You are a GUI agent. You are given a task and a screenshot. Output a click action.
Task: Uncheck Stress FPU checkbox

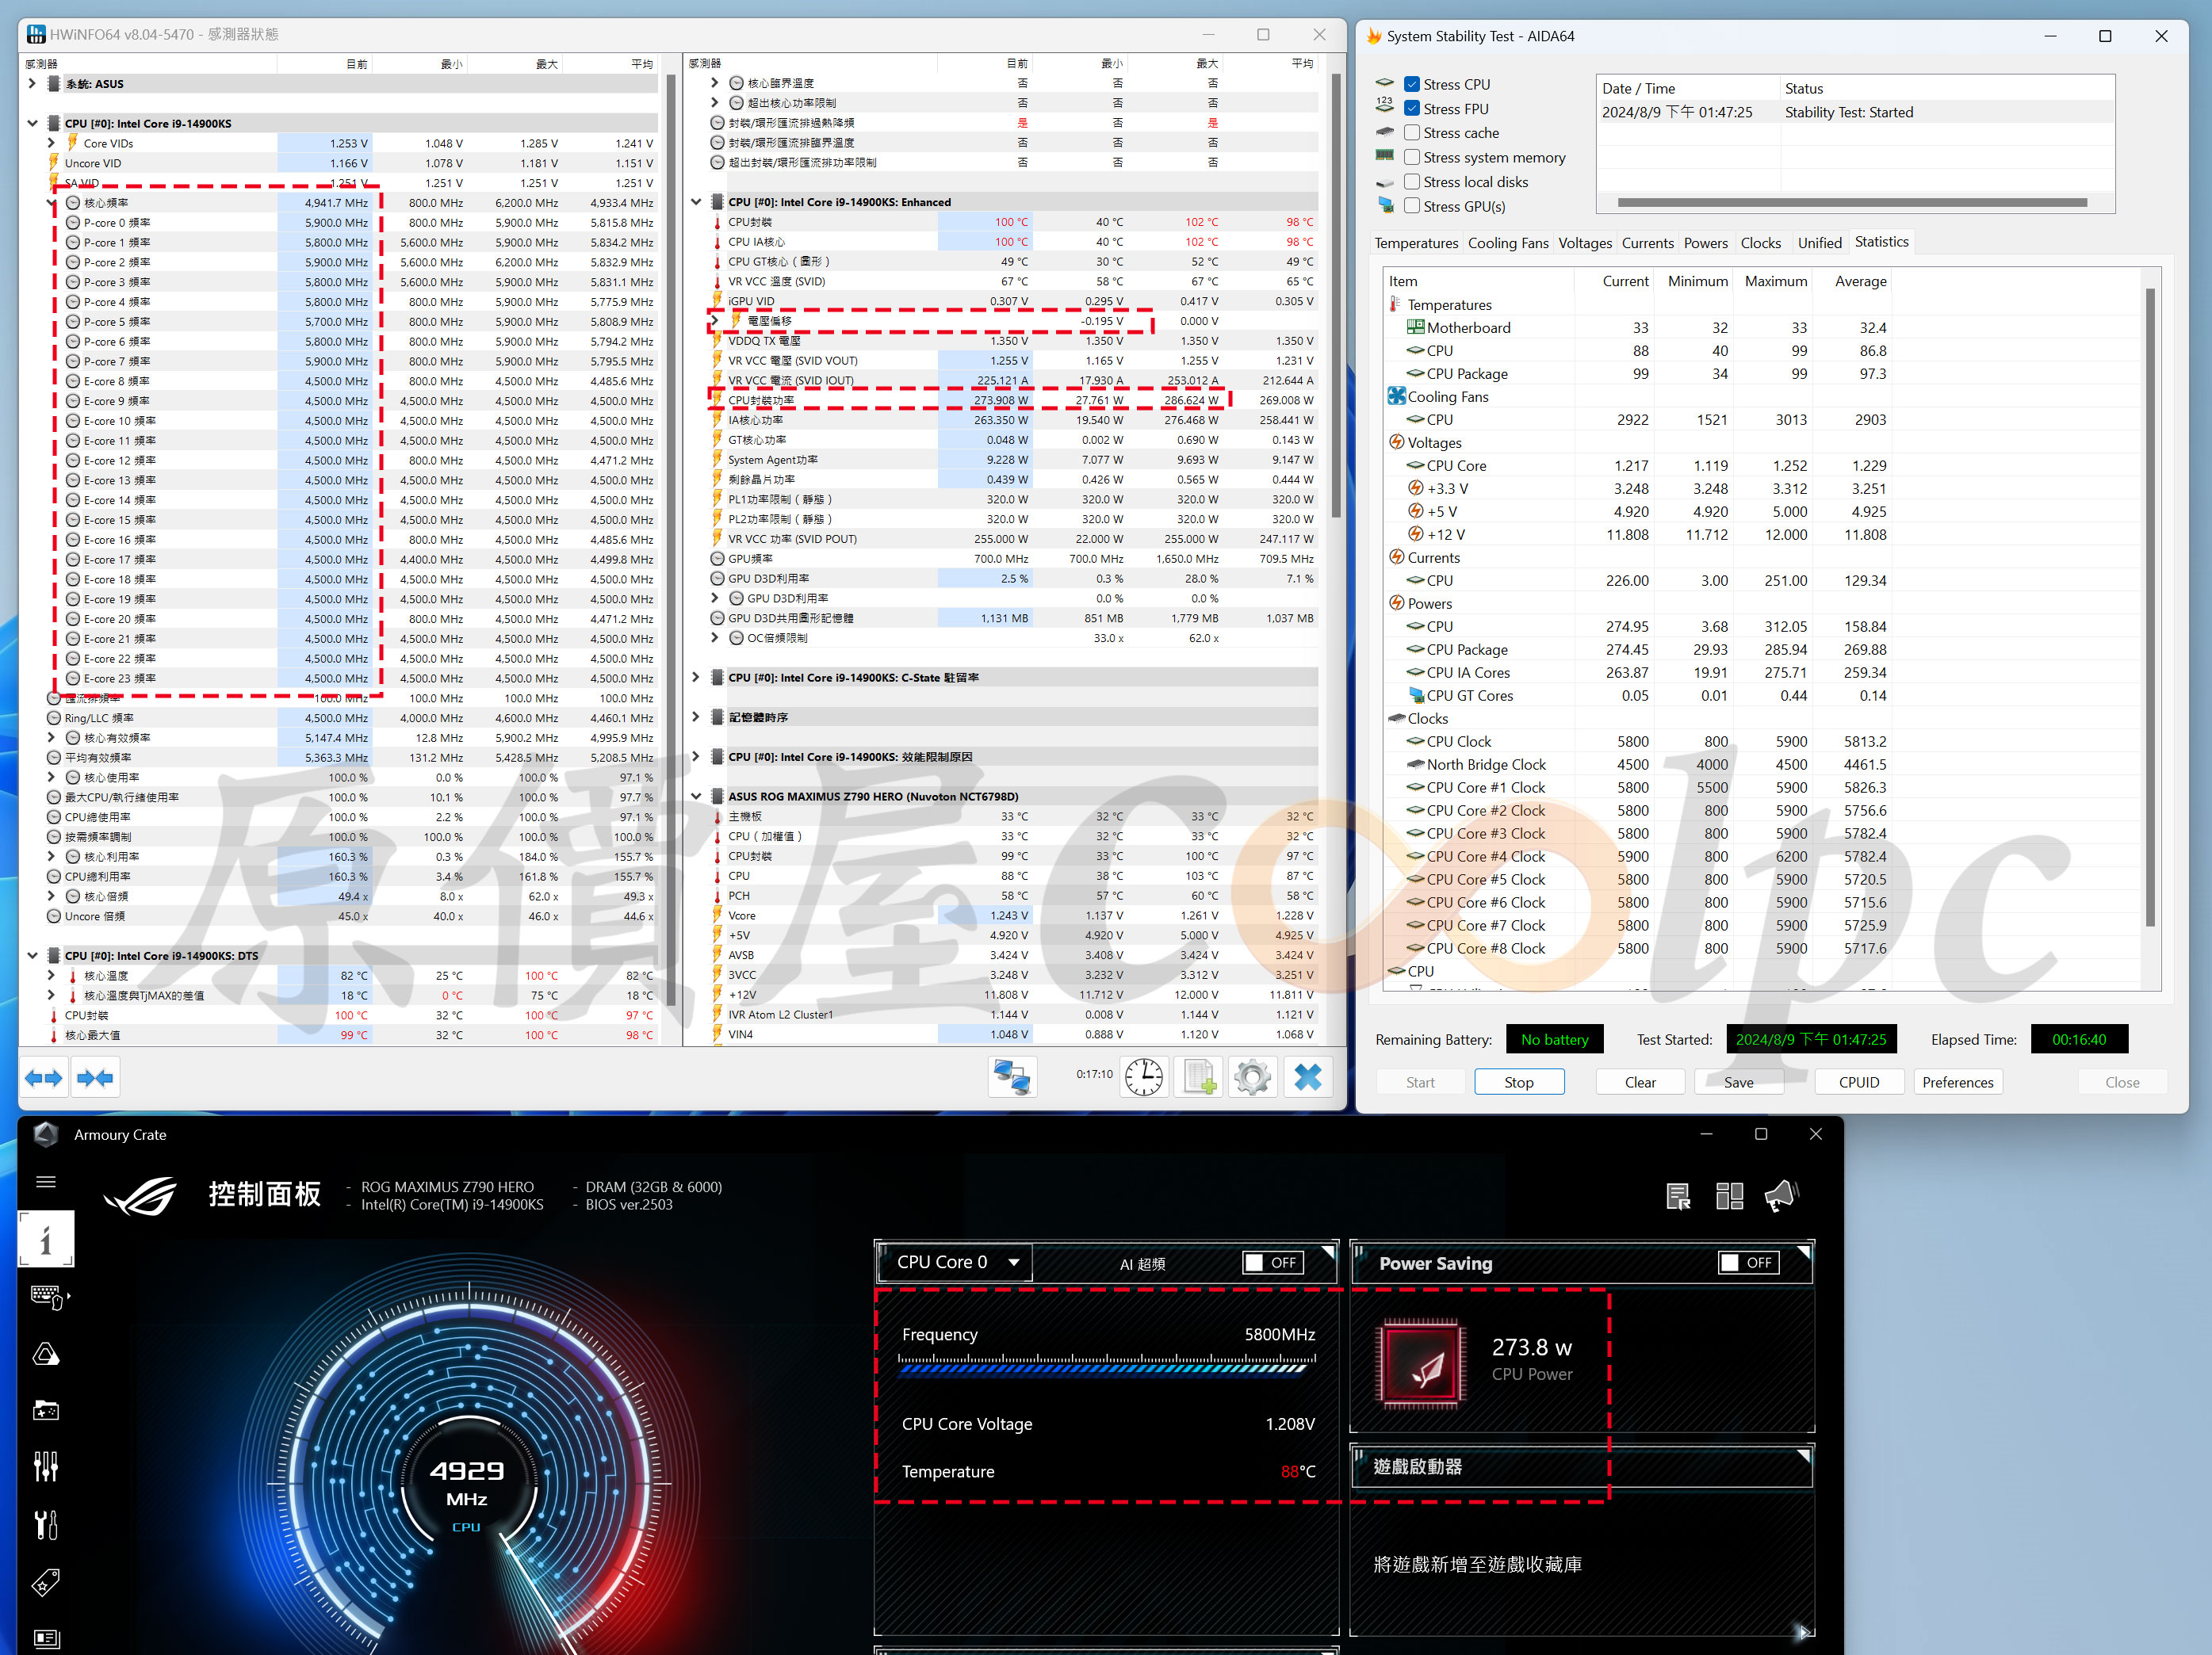click(x=1412, y=109)
